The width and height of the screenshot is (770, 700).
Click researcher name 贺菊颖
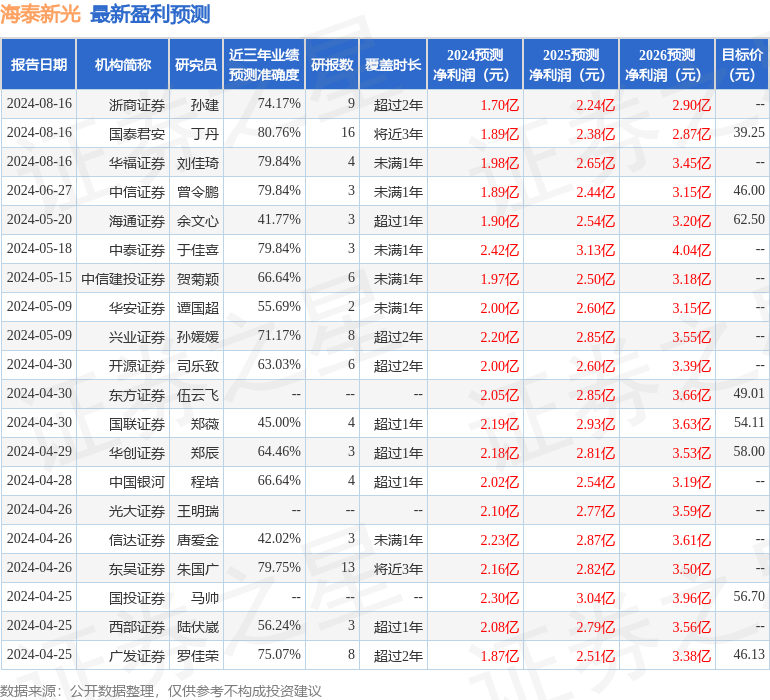[198, 279]
